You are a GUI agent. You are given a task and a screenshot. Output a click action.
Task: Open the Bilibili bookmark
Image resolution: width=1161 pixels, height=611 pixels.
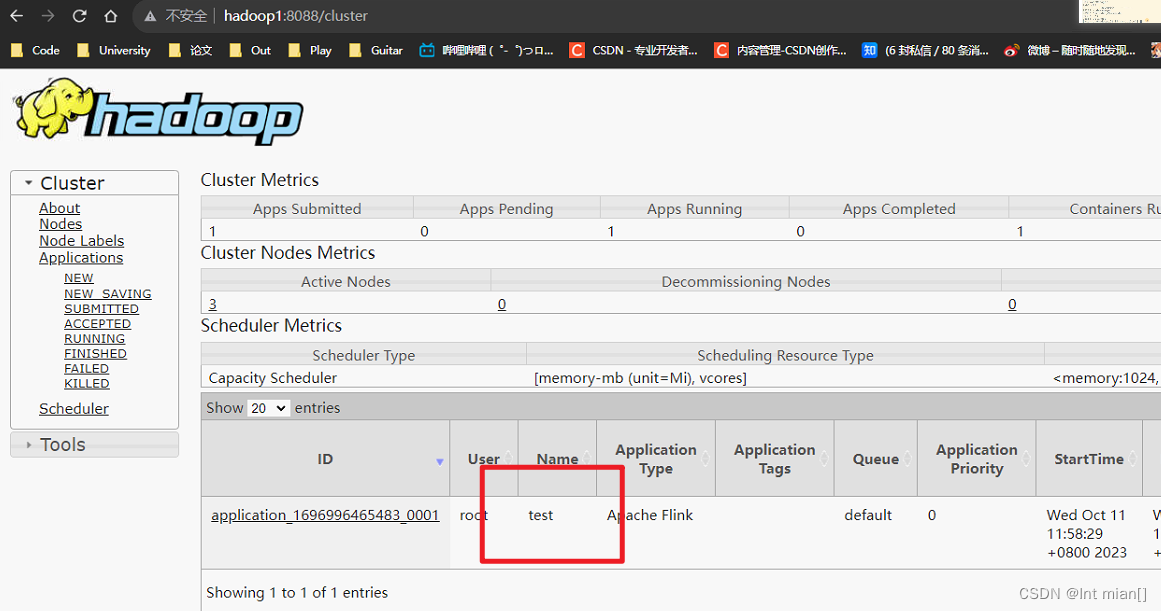point(486,50)
